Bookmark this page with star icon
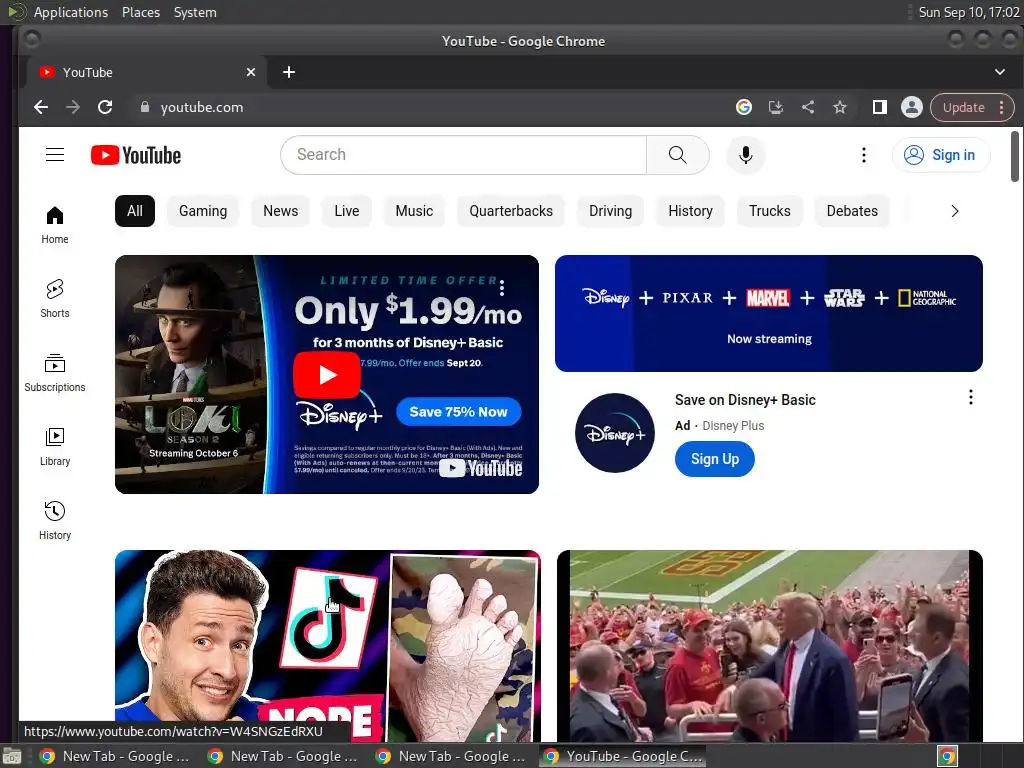Screen dimensions: 1024x768 coord(839,107)
